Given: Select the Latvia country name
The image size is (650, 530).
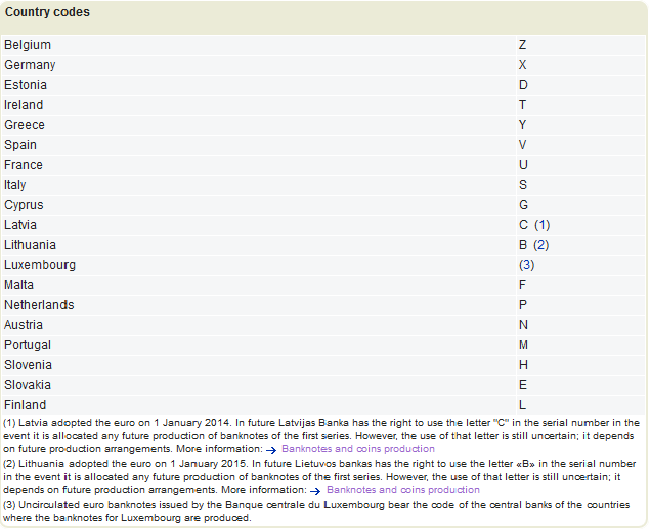Looking at the screenshot, I should [20, 225].
